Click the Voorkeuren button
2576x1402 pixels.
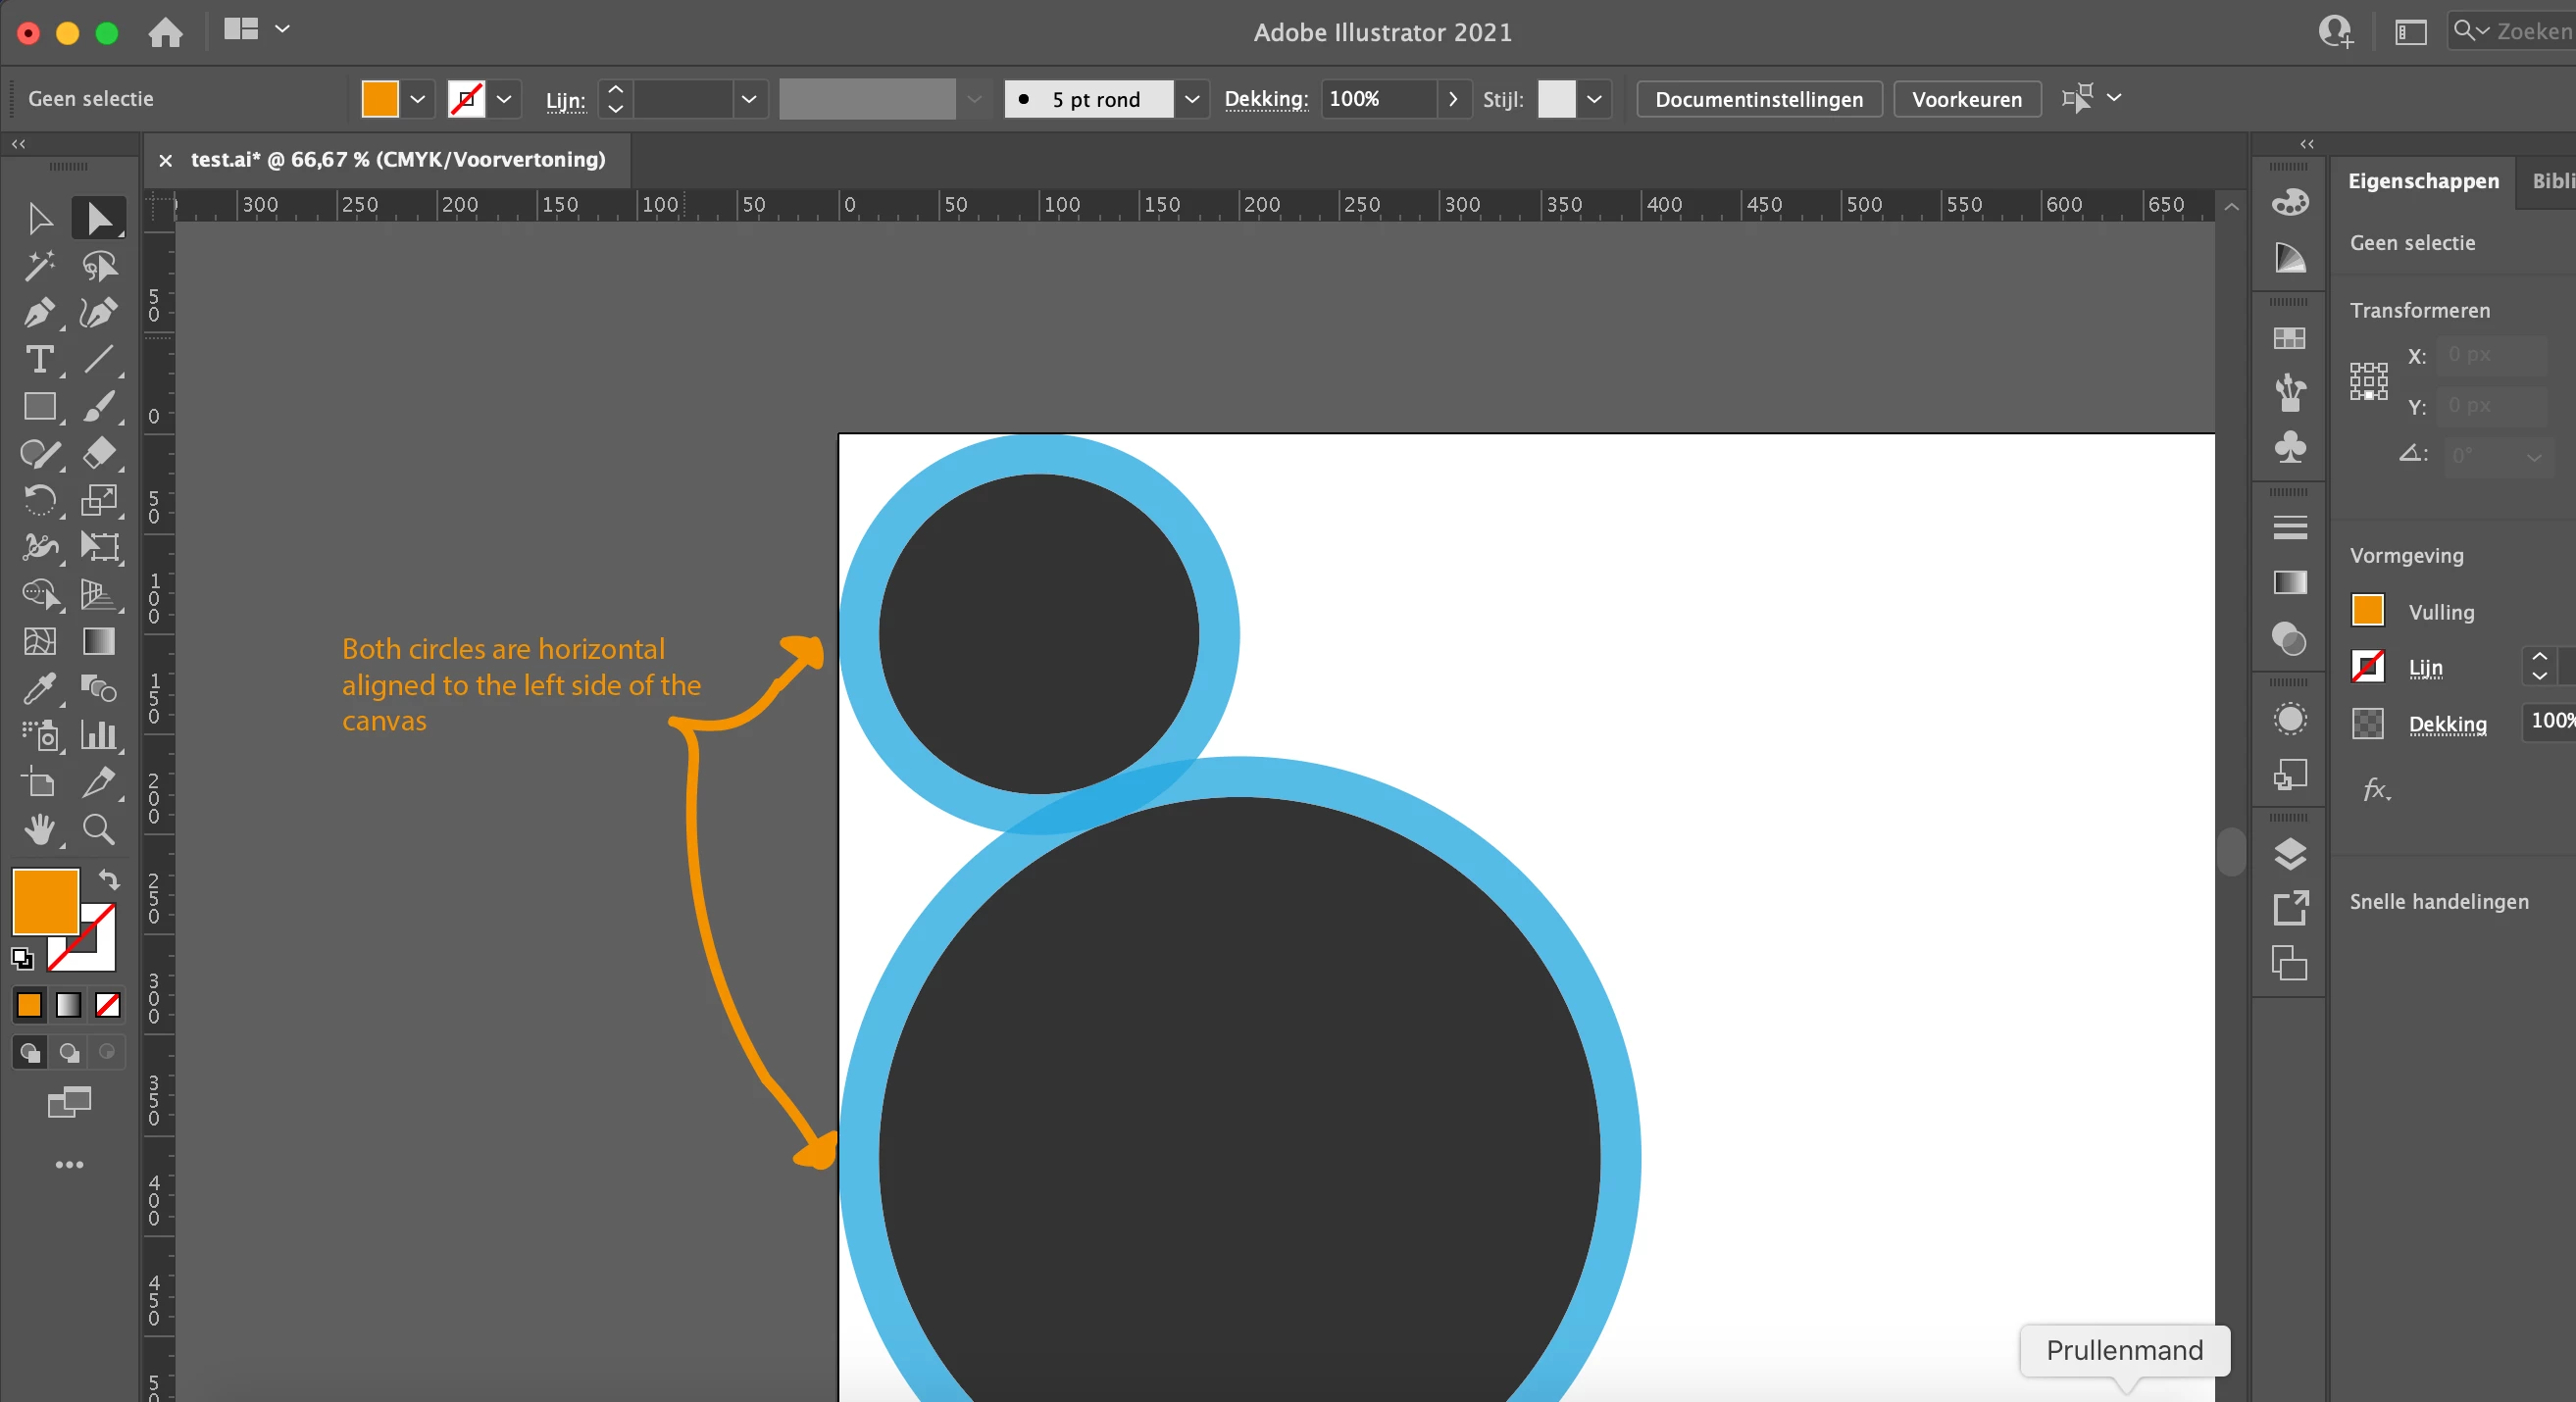pos(1966,99)
